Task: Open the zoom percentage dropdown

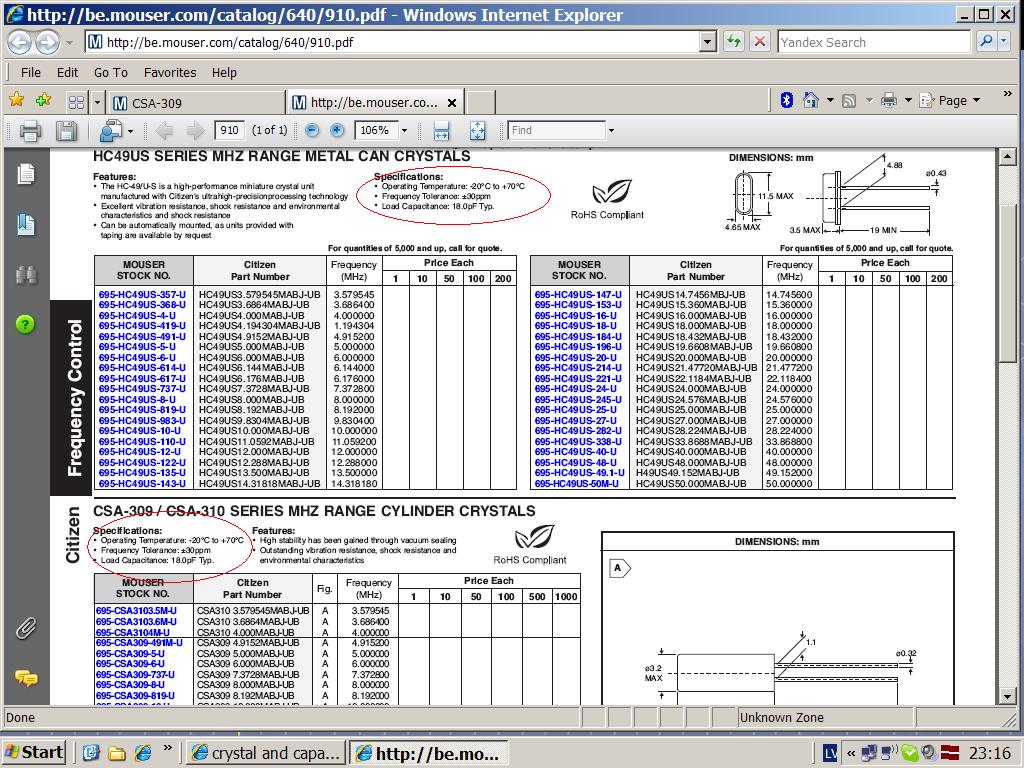Action: [404, 131]
